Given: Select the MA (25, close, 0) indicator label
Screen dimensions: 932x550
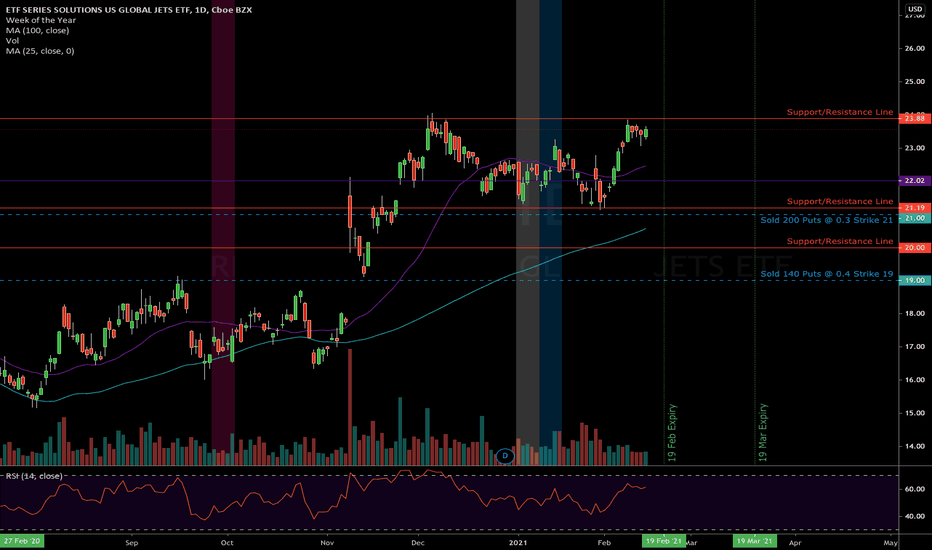Looking at the screenshot, I should [x=40, y=51].
